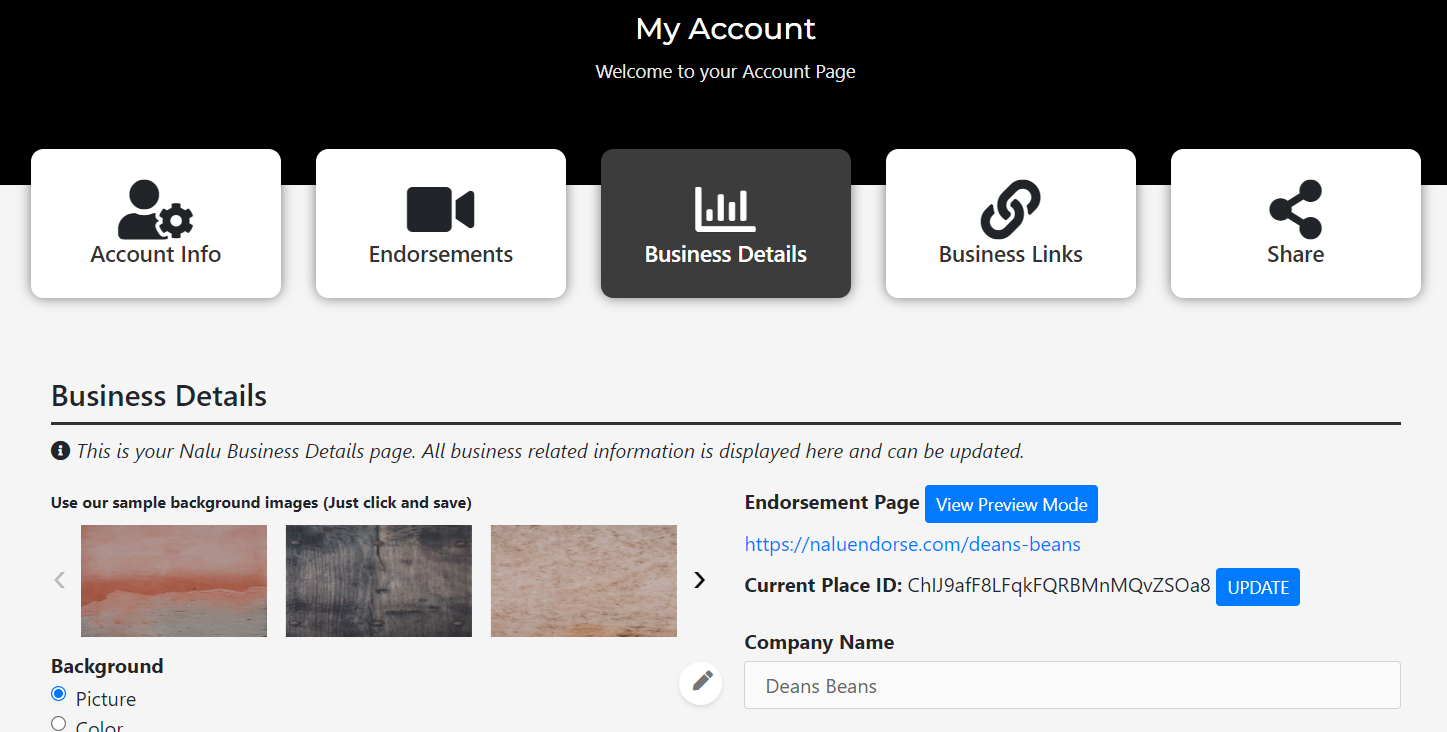Click the info circle beside the page description
The width and height of the screenshot is (1447, 732).
click(x=60, y=450)
